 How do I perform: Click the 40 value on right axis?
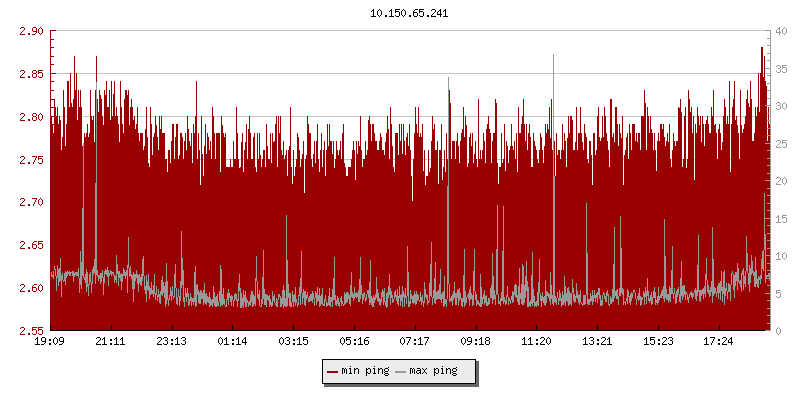pyautogui.click(x=781, y=31)
